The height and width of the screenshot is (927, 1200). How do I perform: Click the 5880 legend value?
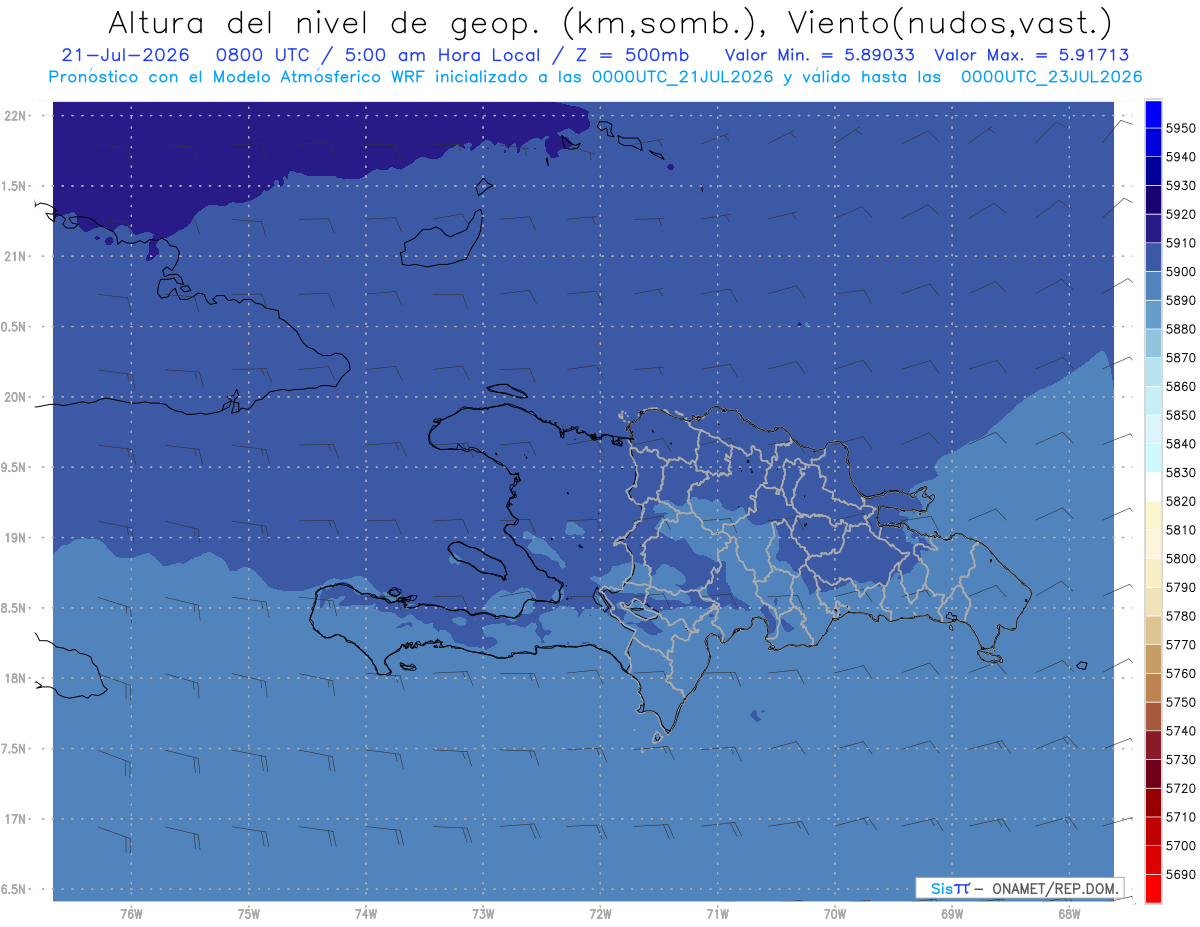pos(1180,329)
